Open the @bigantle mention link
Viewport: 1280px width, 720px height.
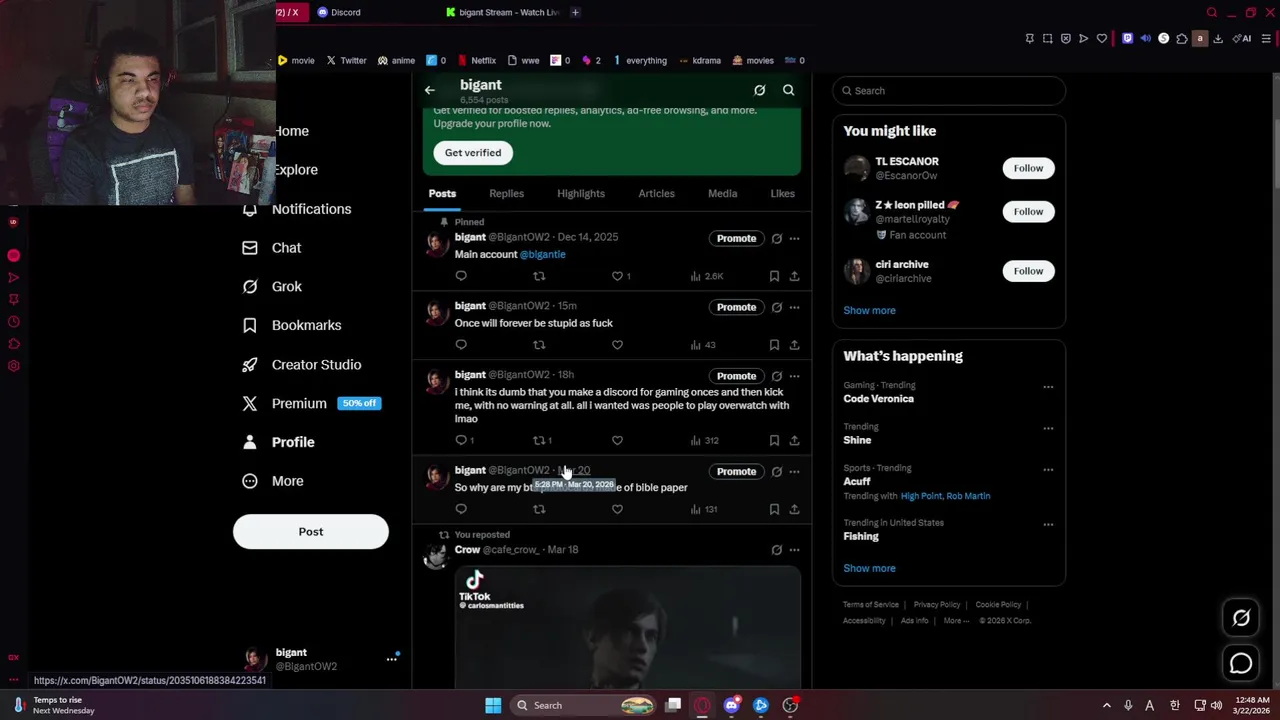542,254
